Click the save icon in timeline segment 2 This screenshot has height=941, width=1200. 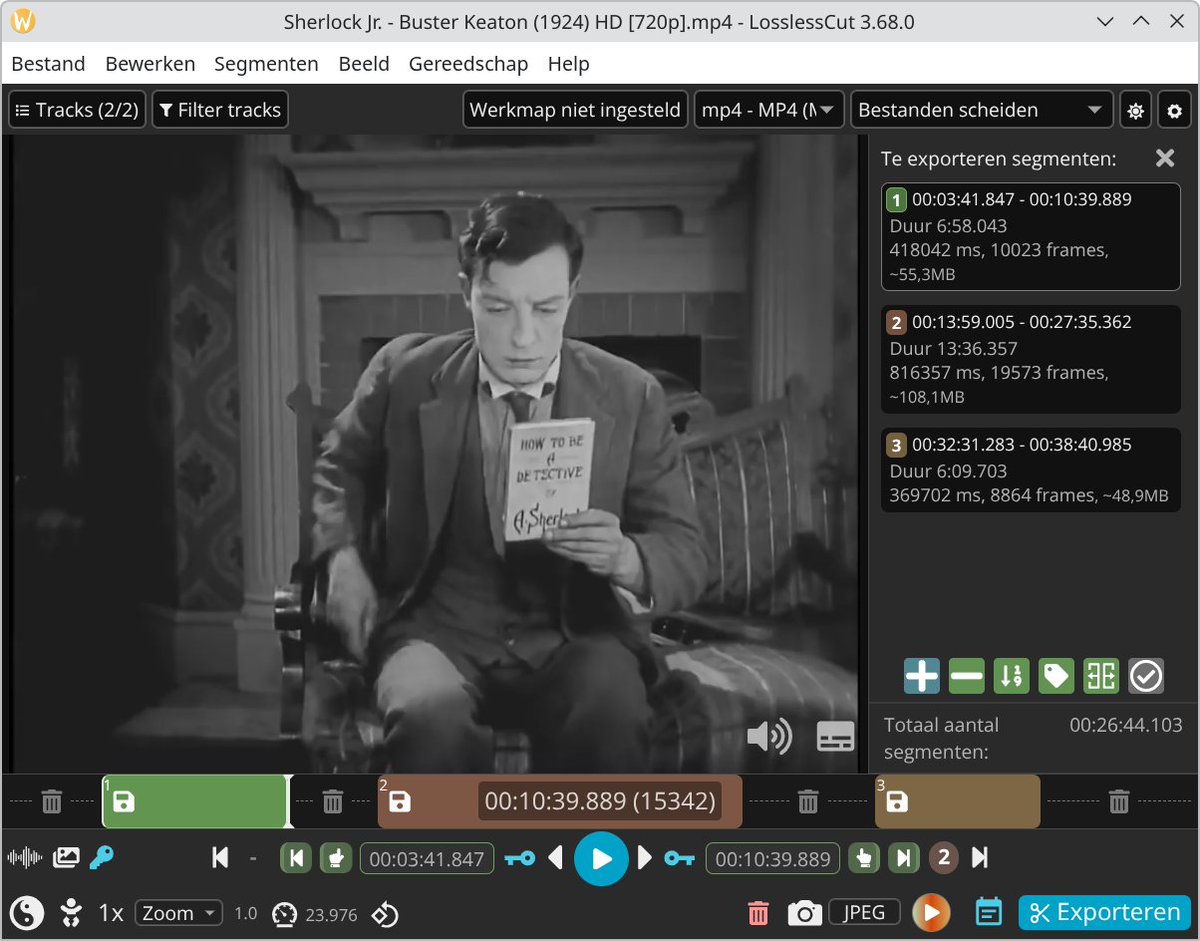point(400,801)
